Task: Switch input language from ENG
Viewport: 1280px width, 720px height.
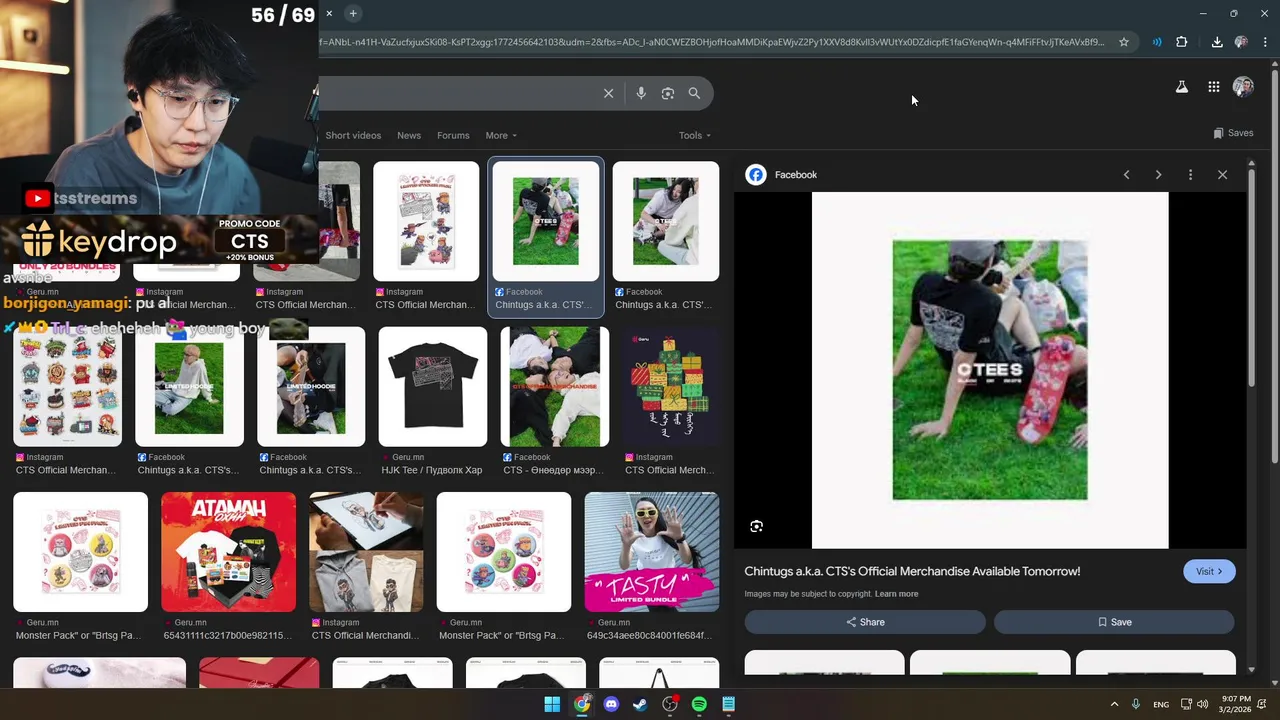Action: point(1161,704)
